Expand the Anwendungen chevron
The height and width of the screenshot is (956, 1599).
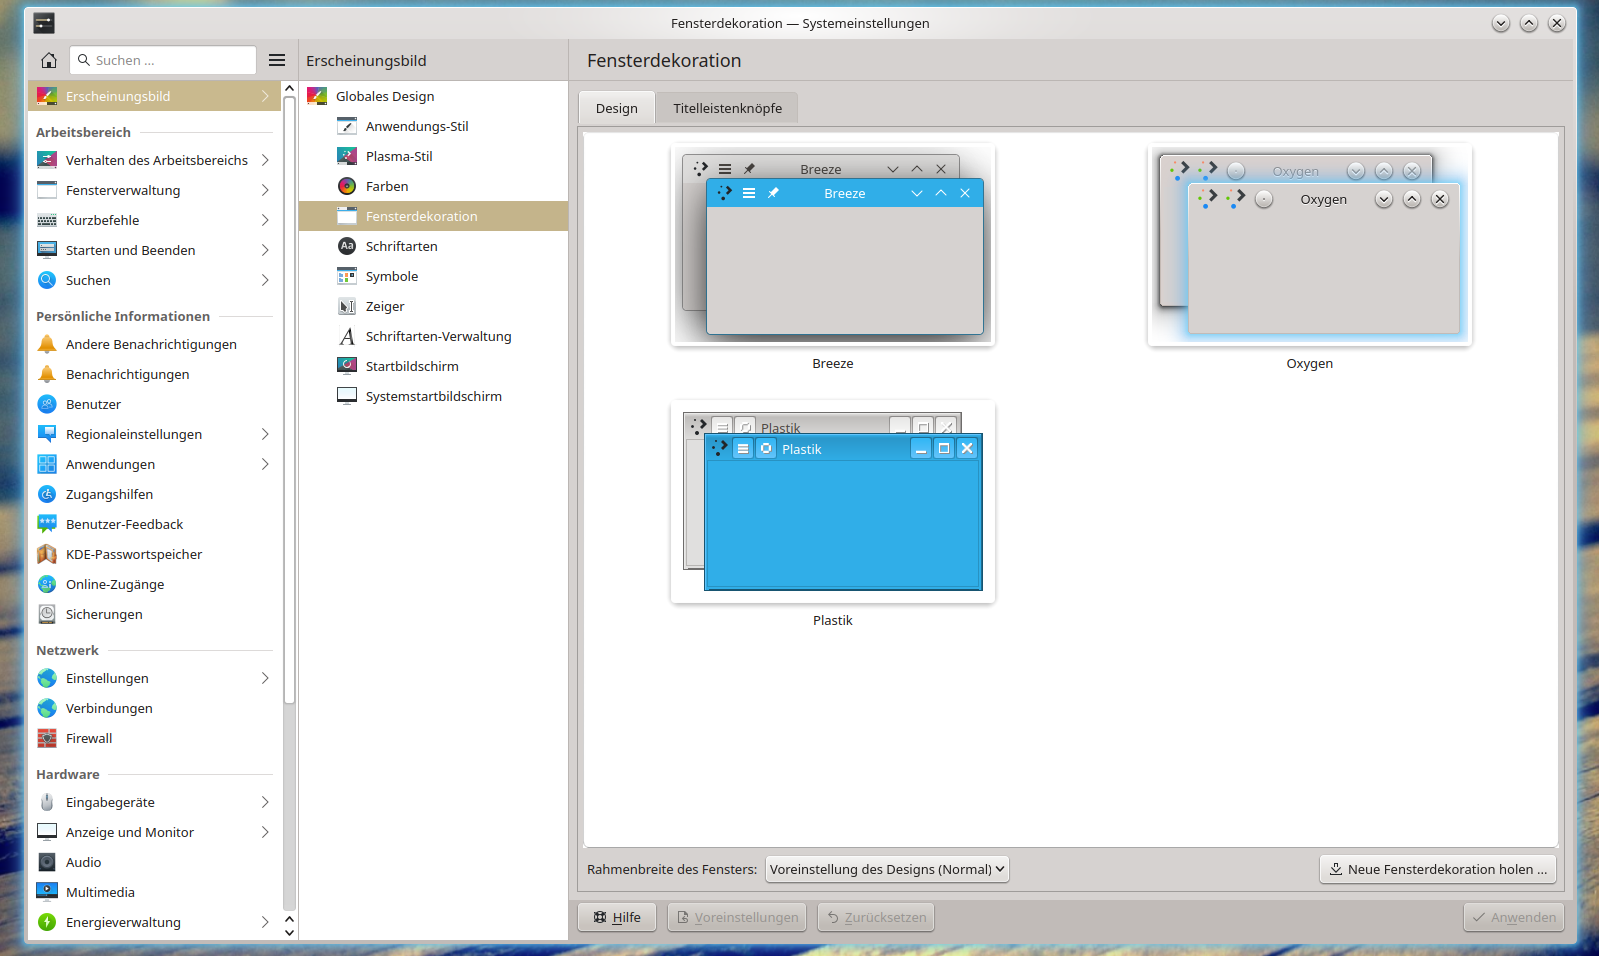click(x=265, y=464)
